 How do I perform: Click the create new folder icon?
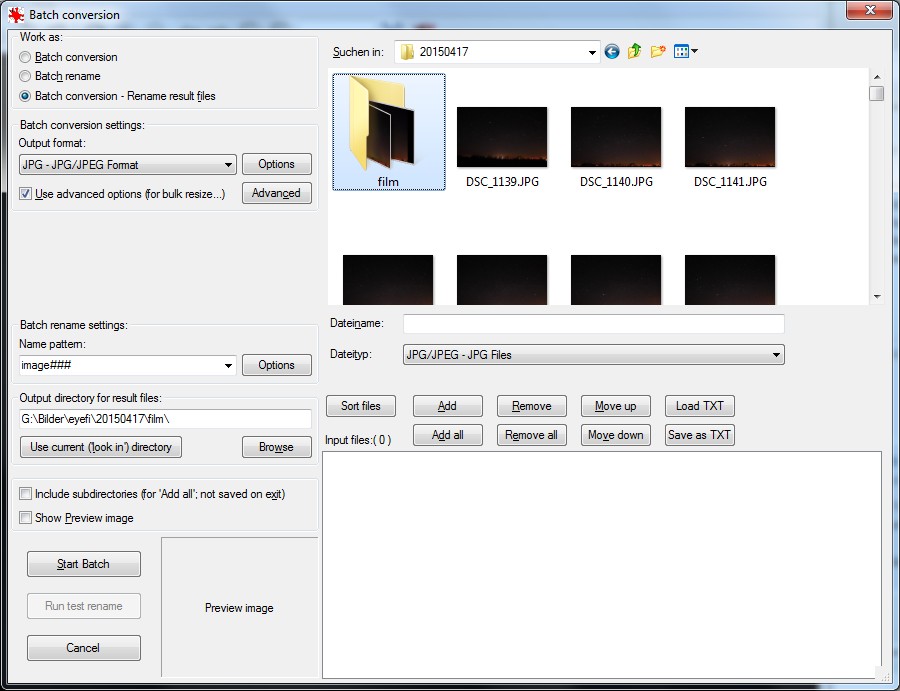[x=658, y=52]
